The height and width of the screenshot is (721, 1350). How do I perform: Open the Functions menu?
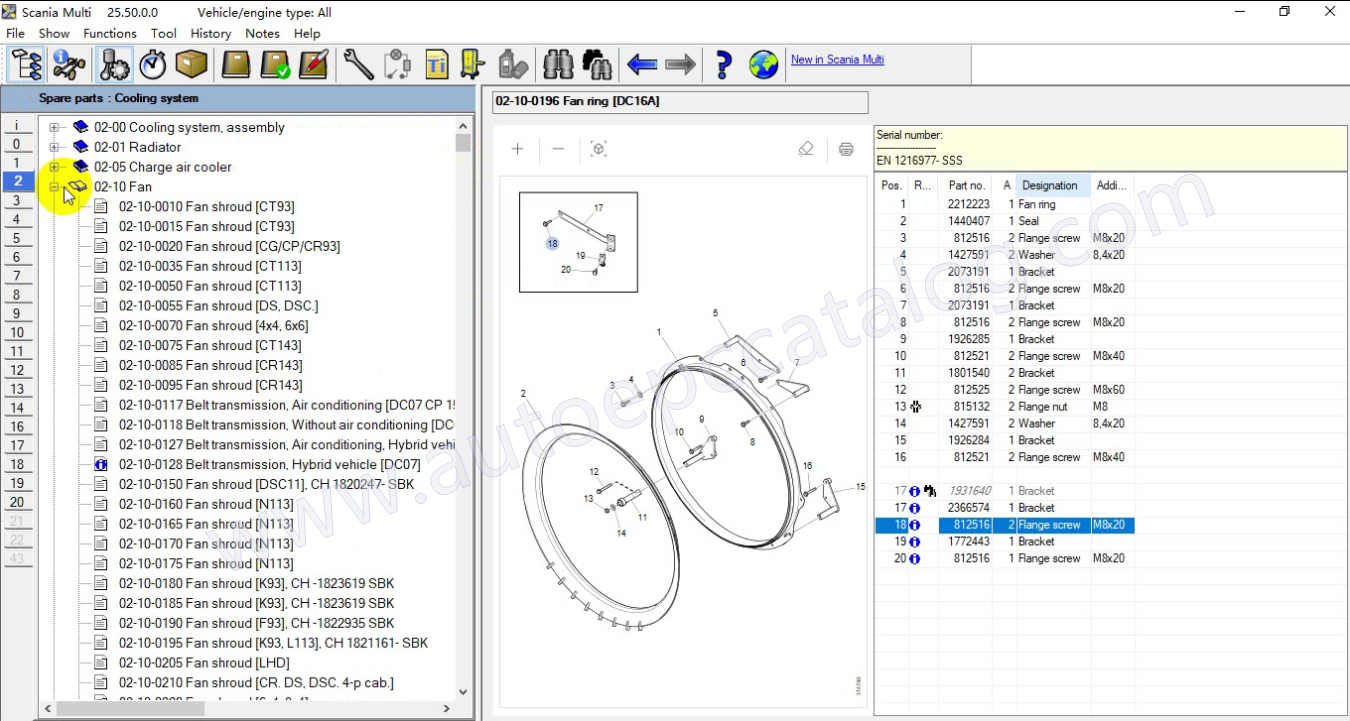pos(110,33)
